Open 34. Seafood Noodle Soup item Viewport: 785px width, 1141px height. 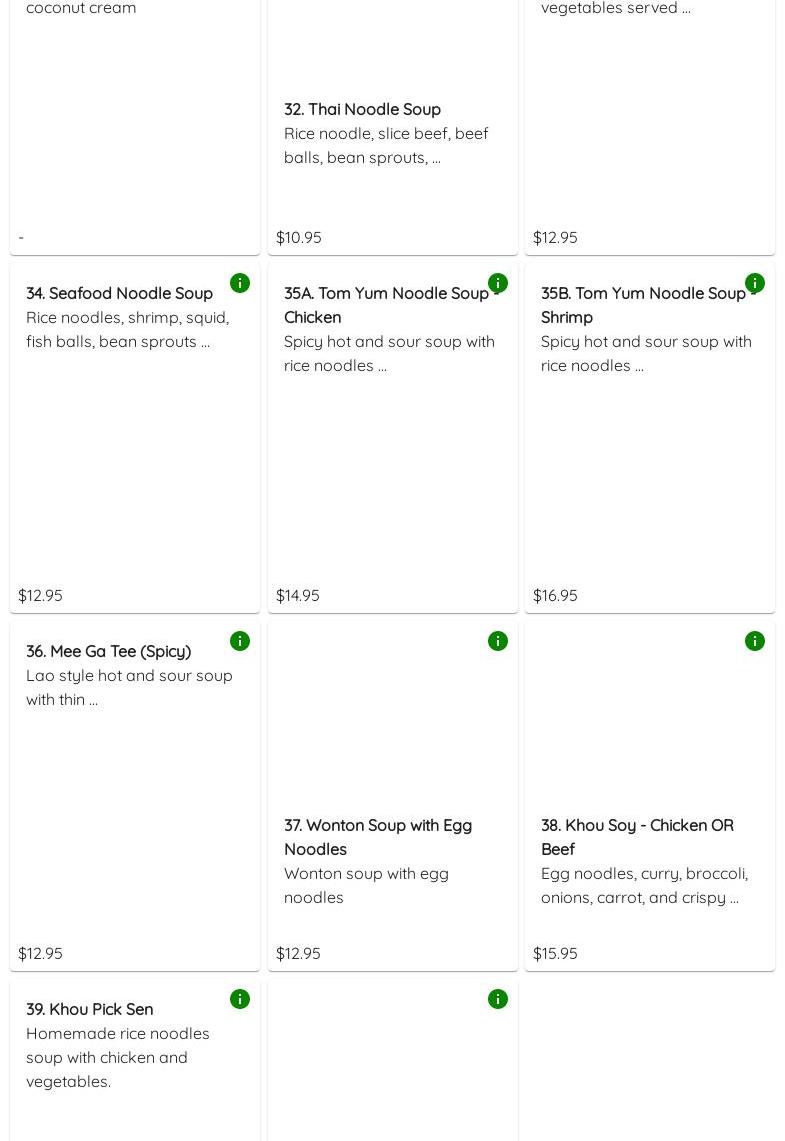pos(119,293)
